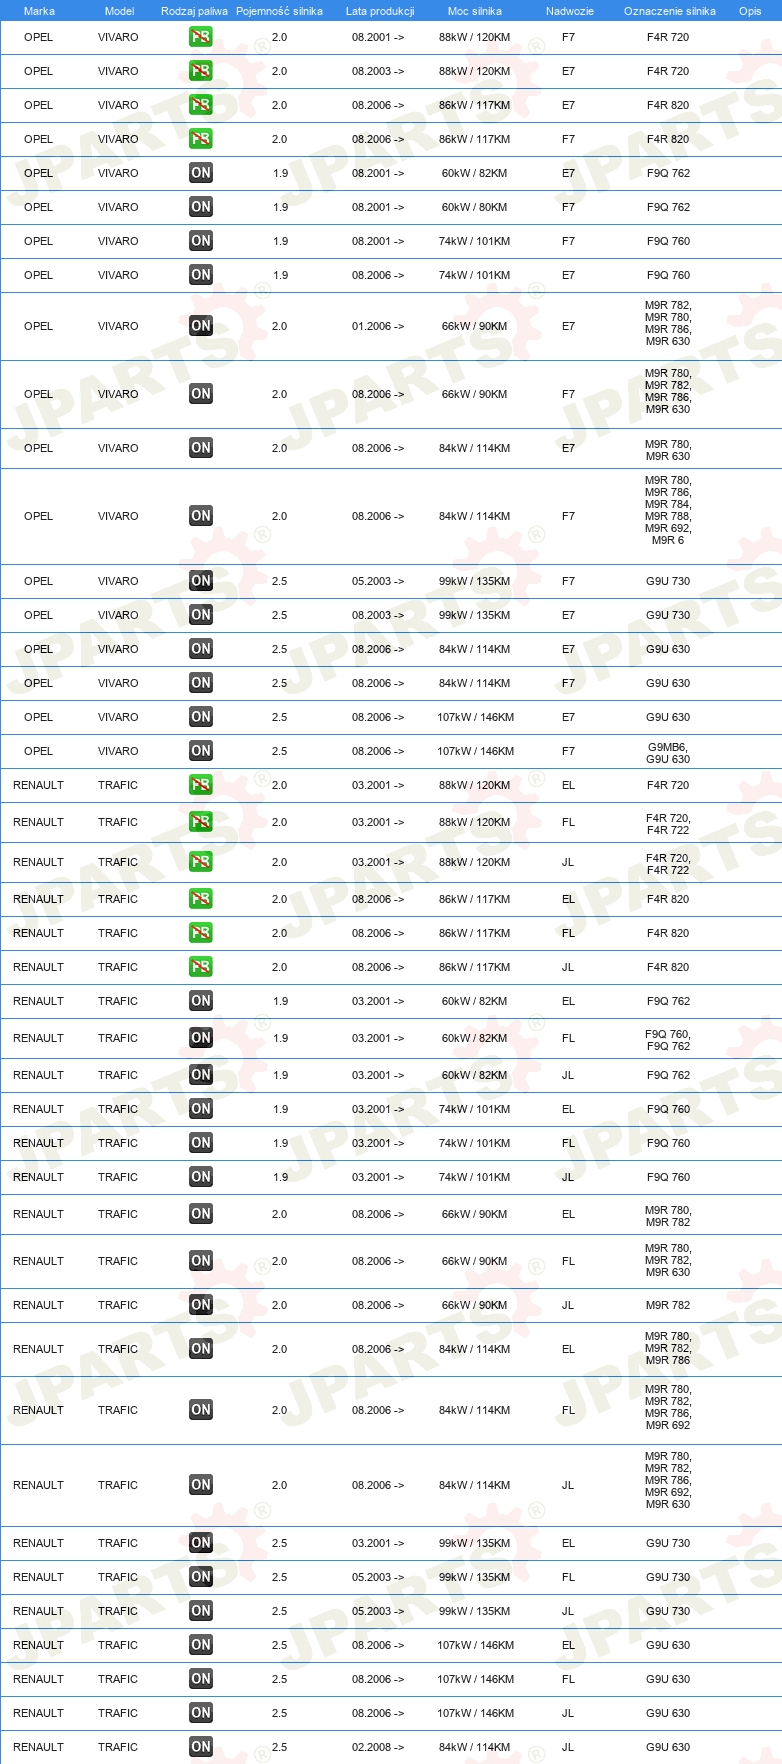The height and width of the screenshot is (1764, 782).
Task: Click petrol icon for Opel Vivaro 86kW E7 F4R 820
Action: [201, 105]
